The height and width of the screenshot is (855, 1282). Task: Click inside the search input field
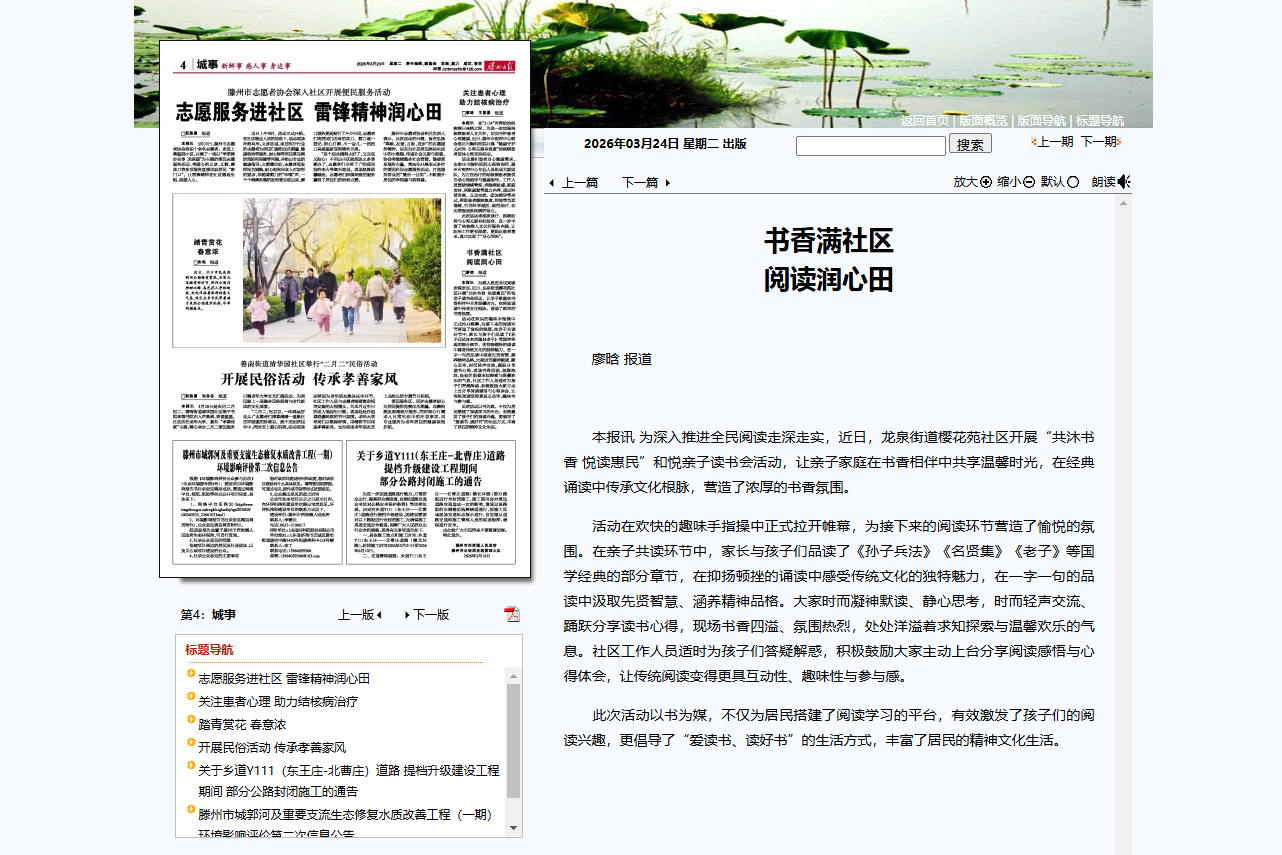868,144
